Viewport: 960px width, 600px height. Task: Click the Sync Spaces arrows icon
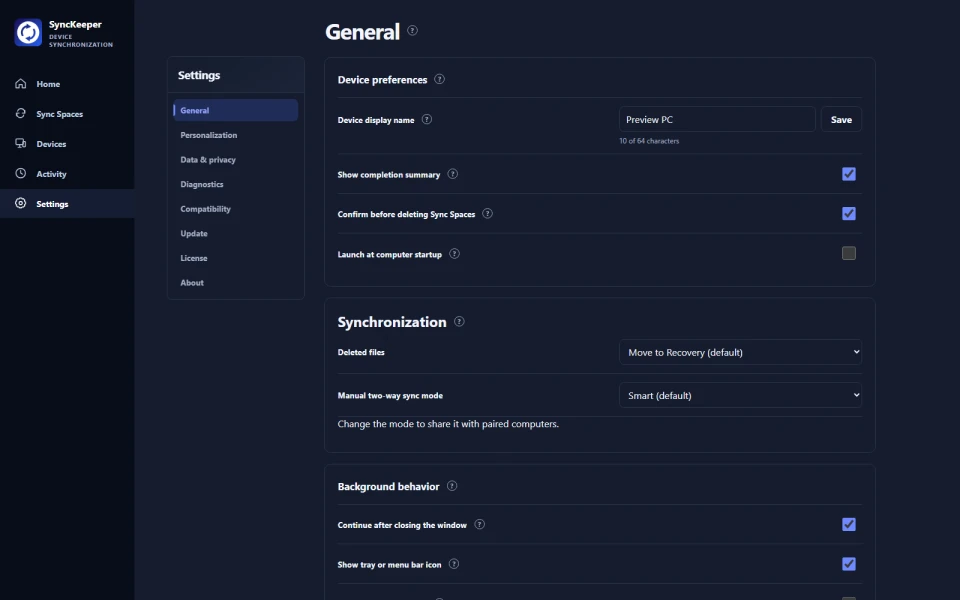(21, 113)
